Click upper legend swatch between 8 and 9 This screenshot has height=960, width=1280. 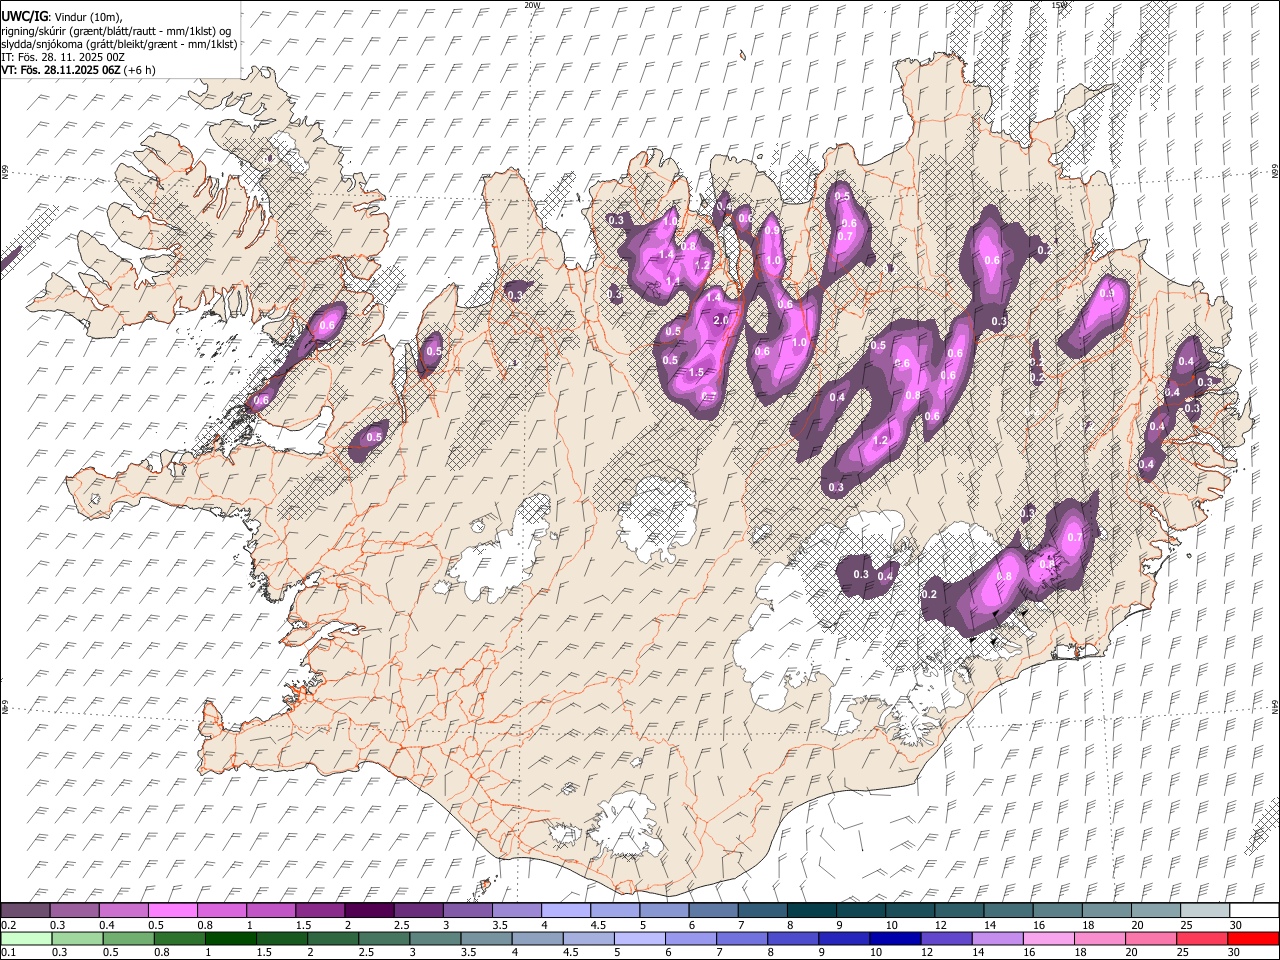(x=811, y=910)
